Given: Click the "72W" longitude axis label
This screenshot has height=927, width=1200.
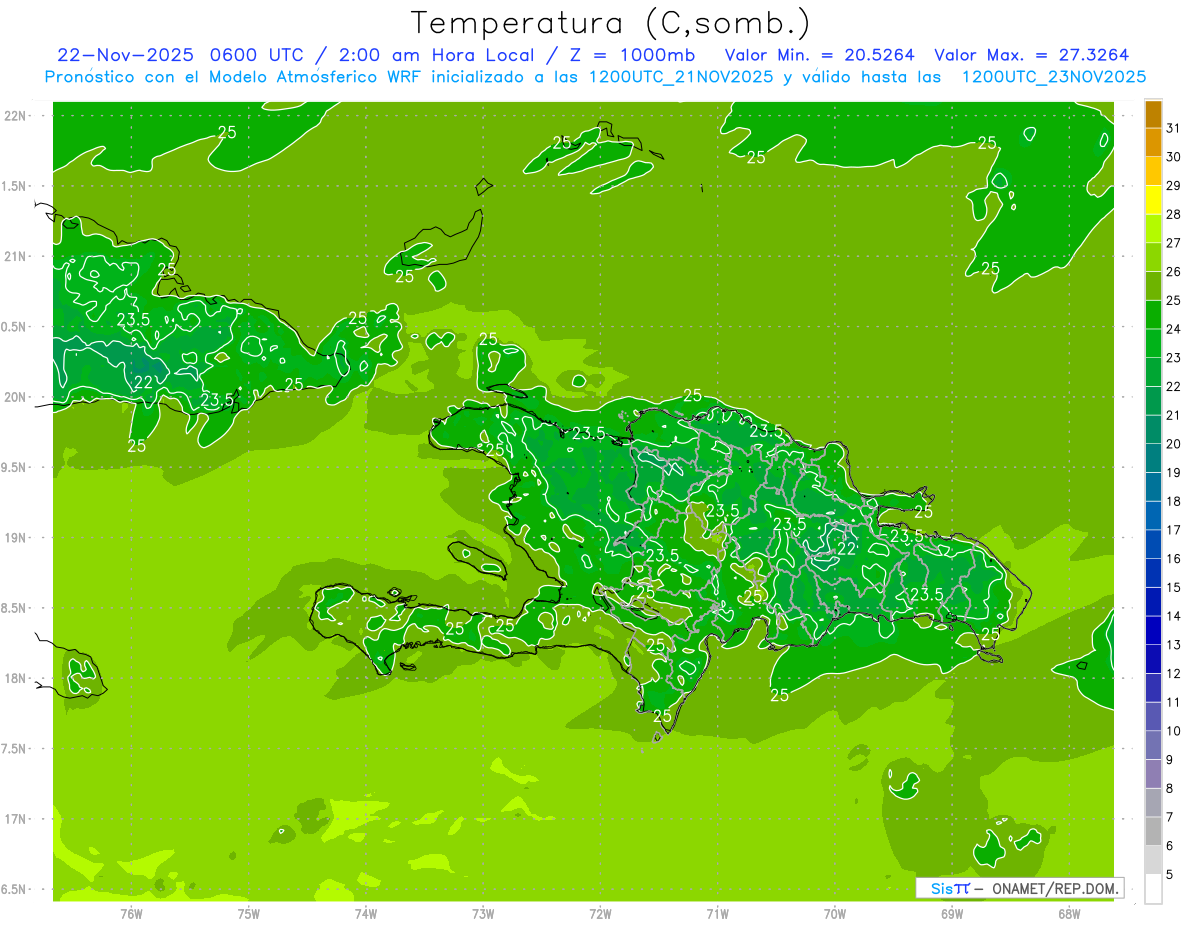Looking at the screenshot, I should click(600, 913).
